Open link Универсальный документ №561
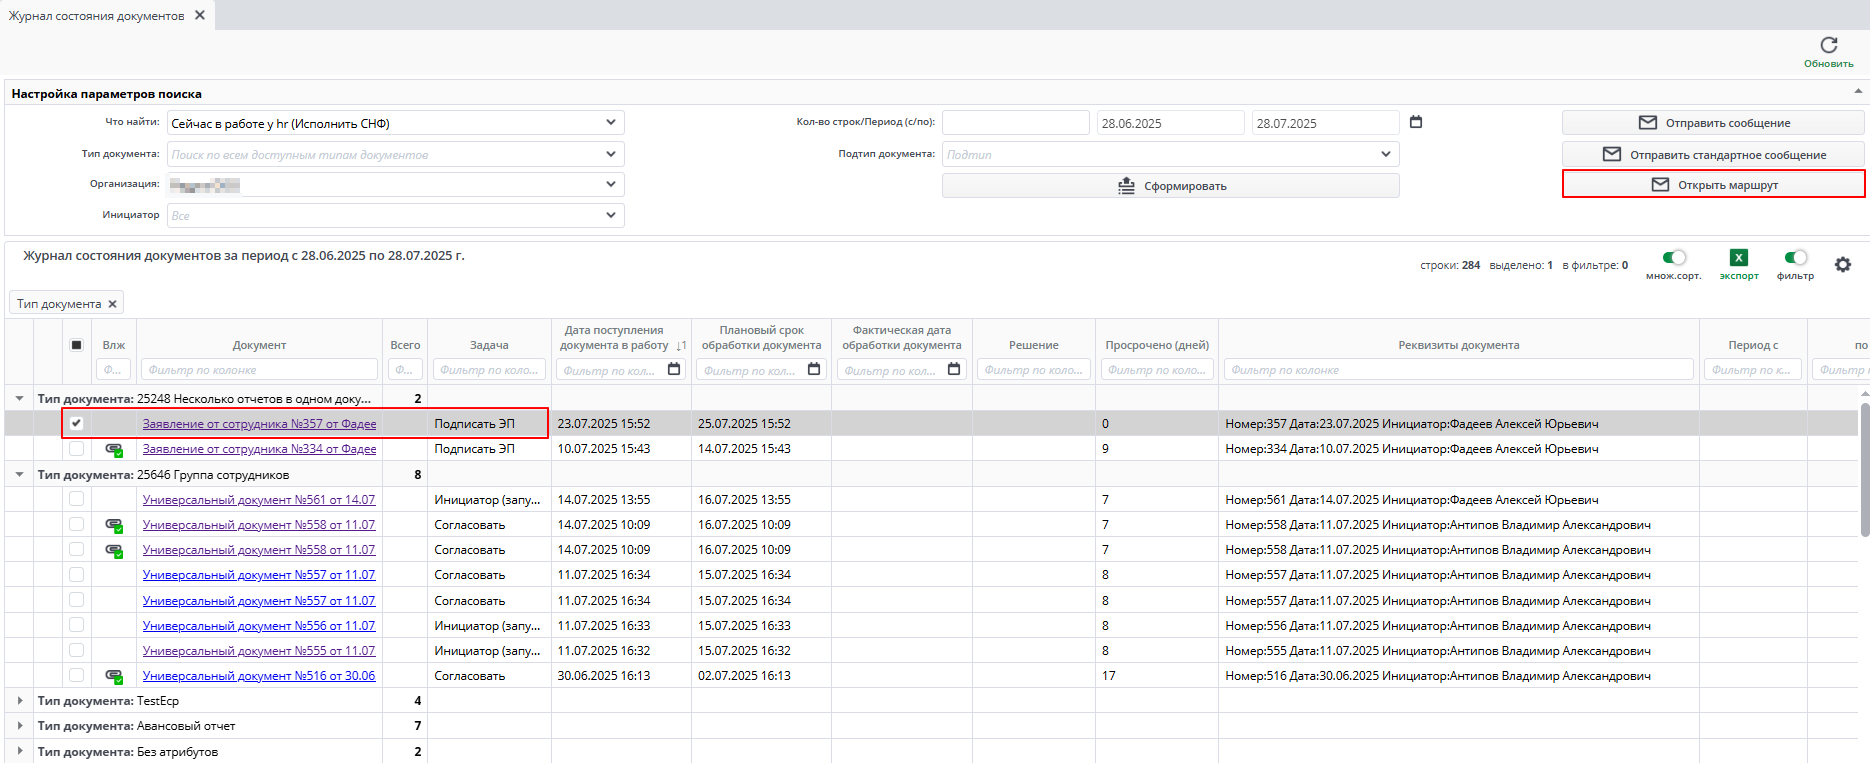Screen dimensions: 1870x763 click(x=259, y=500)
